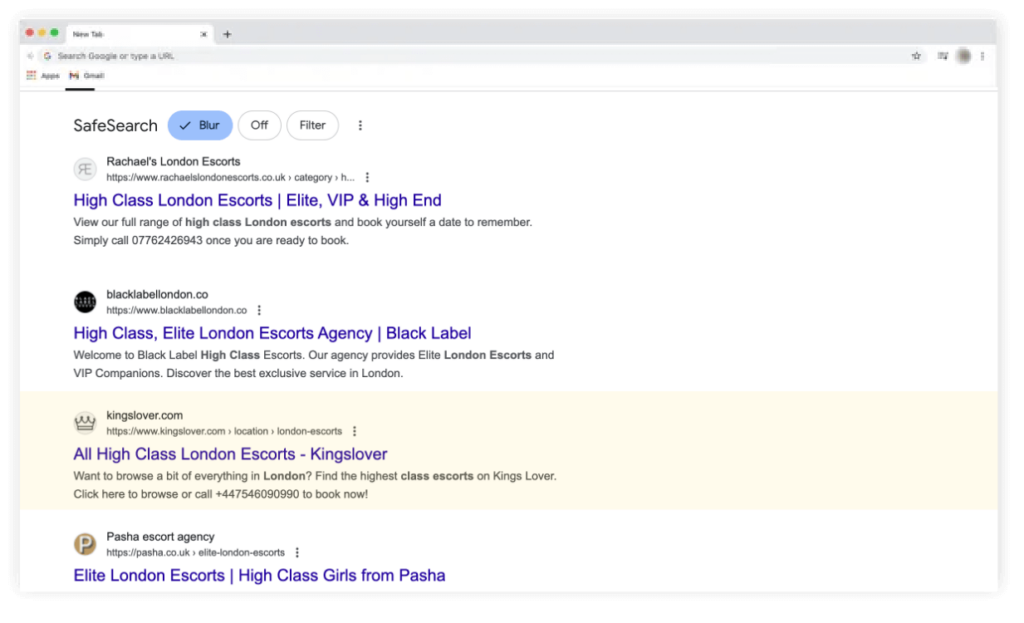Click the kingslover.com location london-escorts URL
Screen dimensions: 1024x623
pos(224,431)
